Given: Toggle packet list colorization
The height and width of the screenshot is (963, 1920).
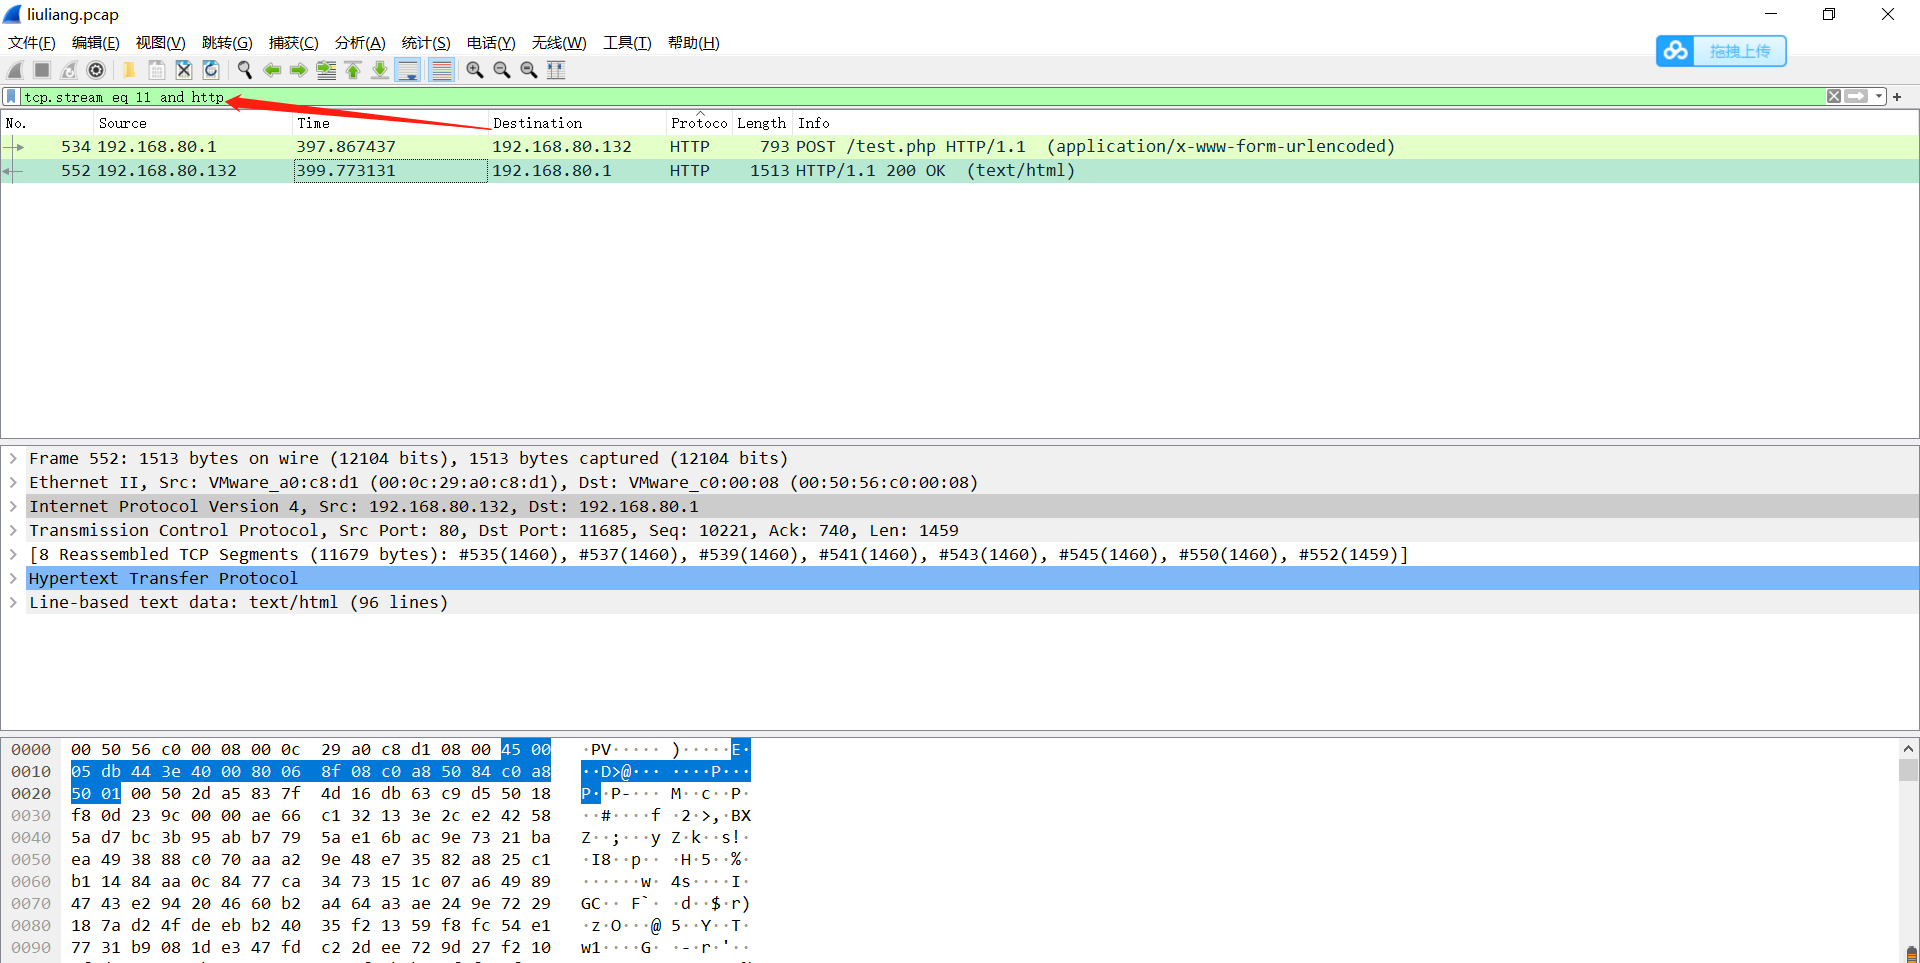Looking at the screenshot, I should (441, 69).
